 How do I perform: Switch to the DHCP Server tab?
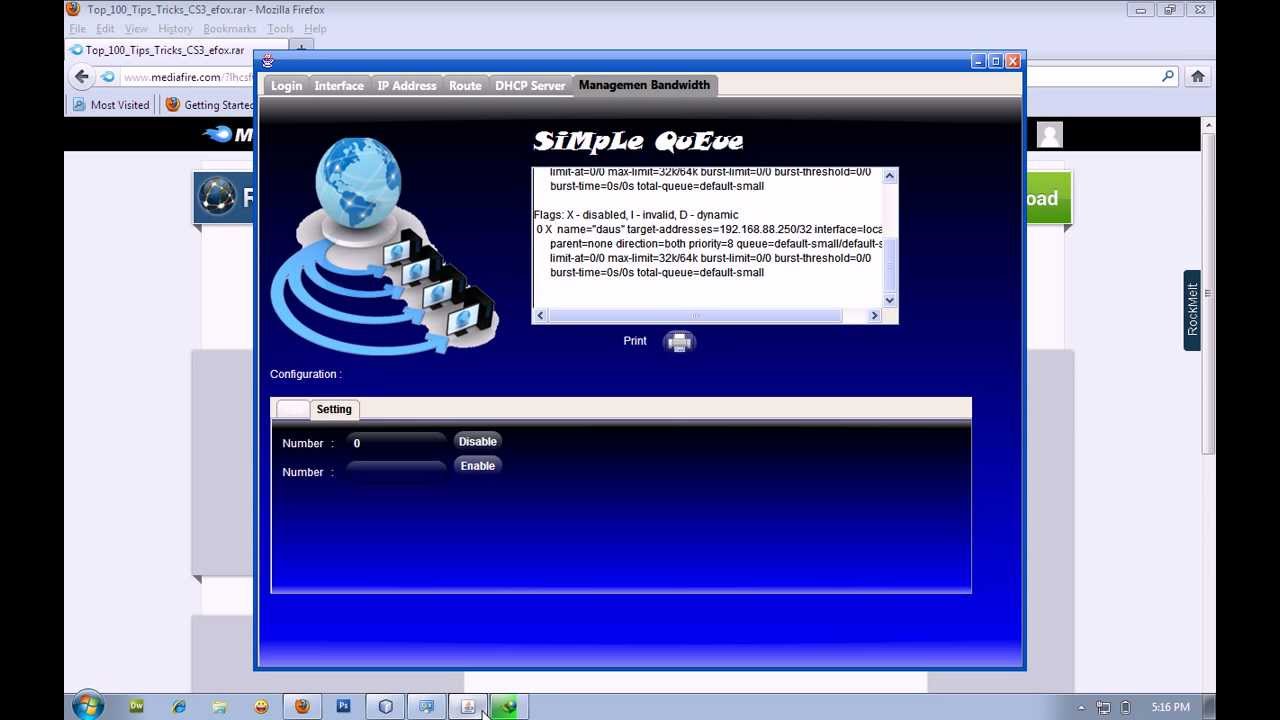[530, 86]
